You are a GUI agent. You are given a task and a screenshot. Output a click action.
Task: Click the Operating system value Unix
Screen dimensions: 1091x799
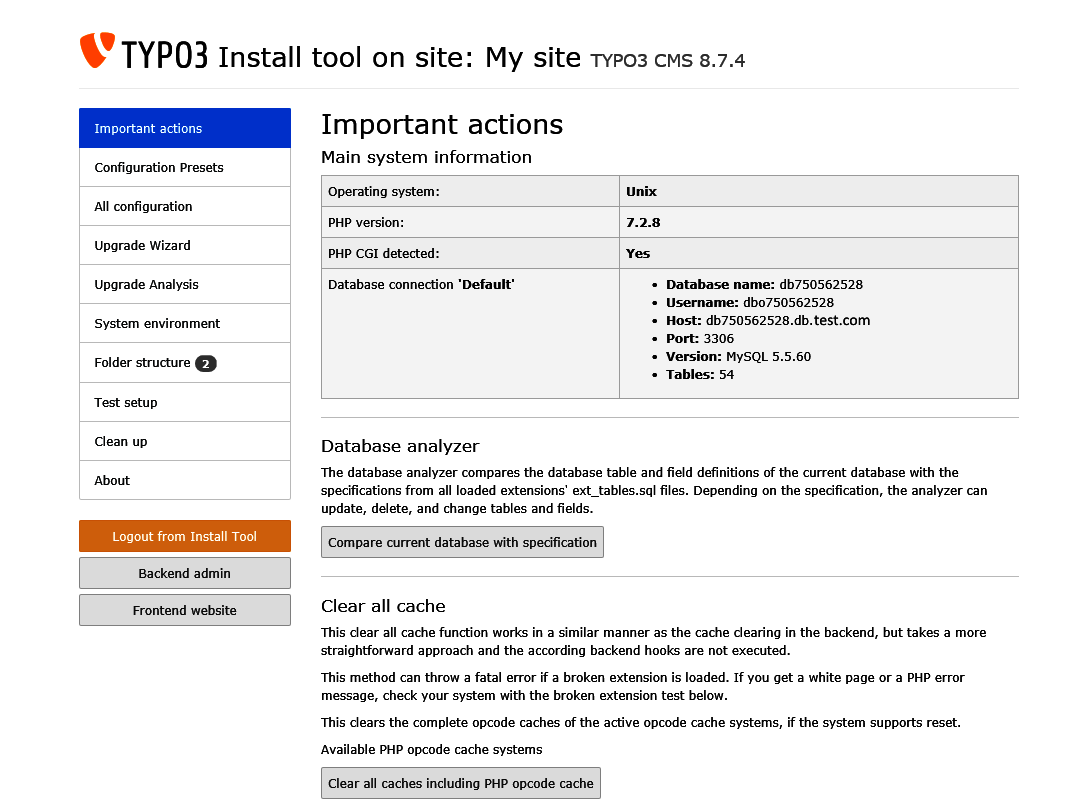pos(641,191)
